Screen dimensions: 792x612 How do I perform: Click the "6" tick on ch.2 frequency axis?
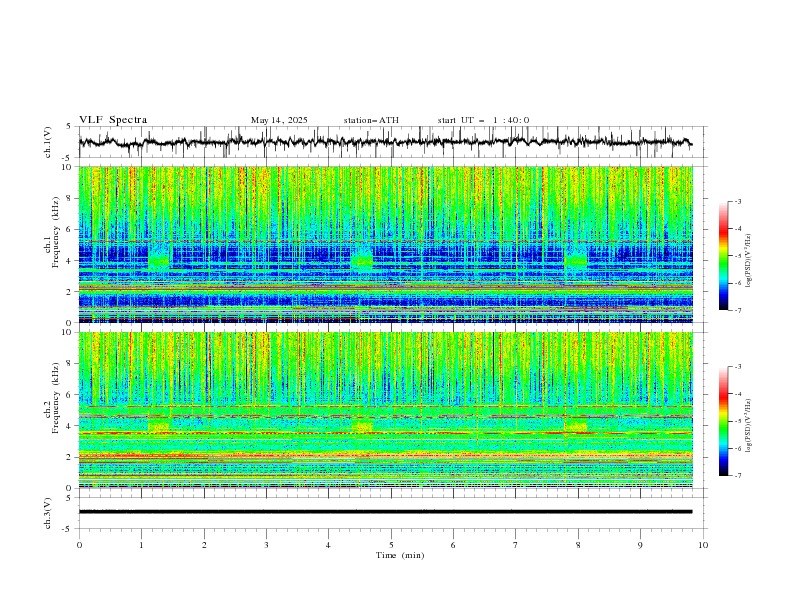tap(70, 395)
